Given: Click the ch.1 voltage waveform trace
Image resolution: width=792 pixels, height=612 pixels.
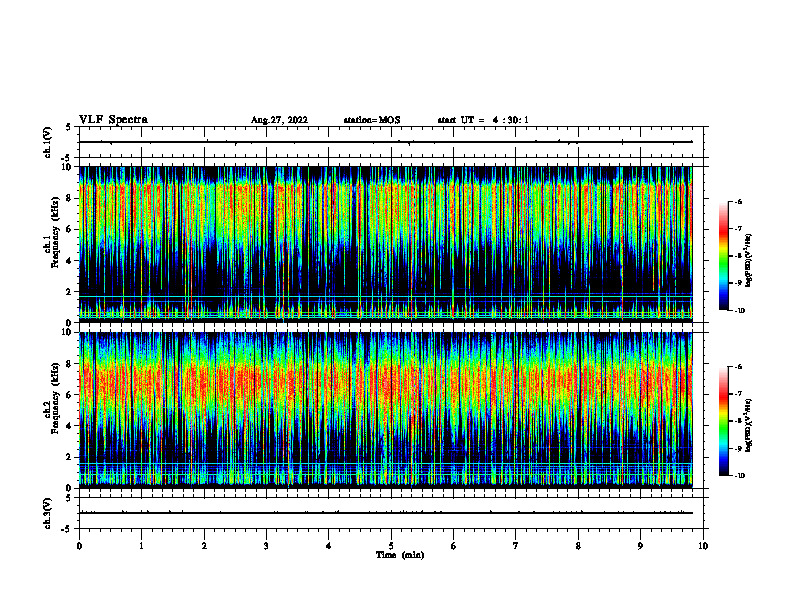Looking at the screenshot, I should [x=385, y=142].
